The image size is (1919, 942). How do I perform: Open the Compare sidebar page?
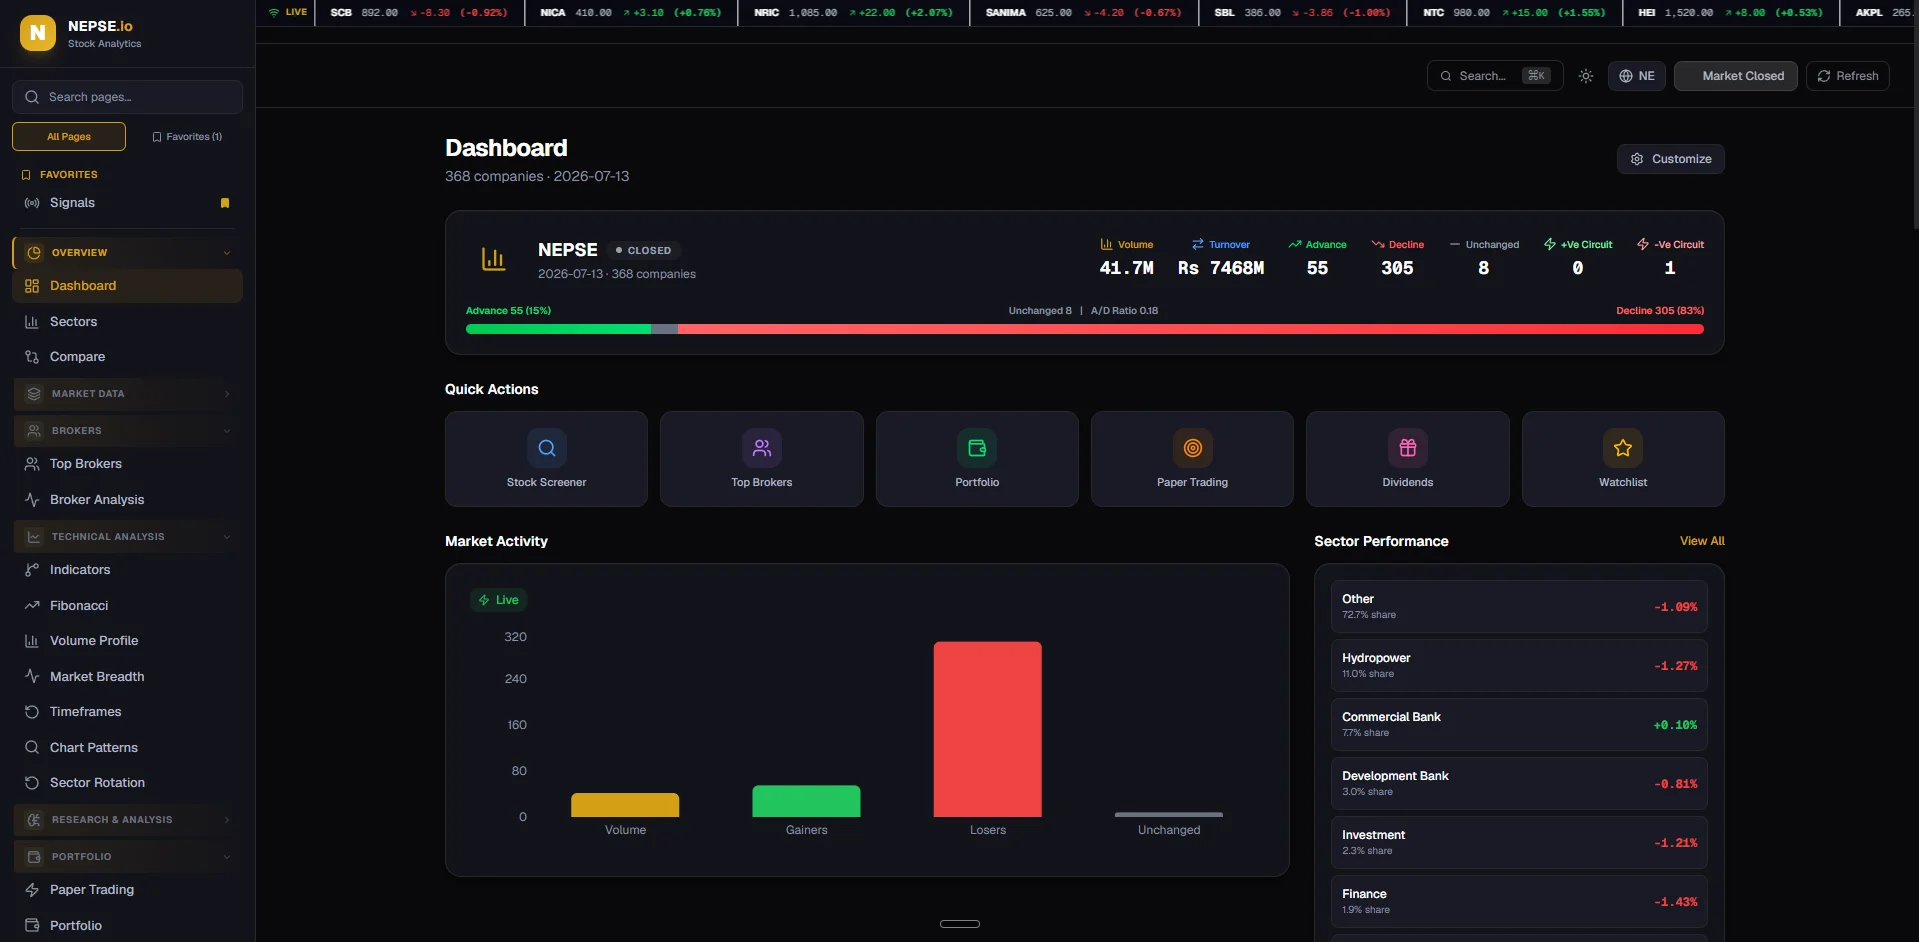(127, 357)
